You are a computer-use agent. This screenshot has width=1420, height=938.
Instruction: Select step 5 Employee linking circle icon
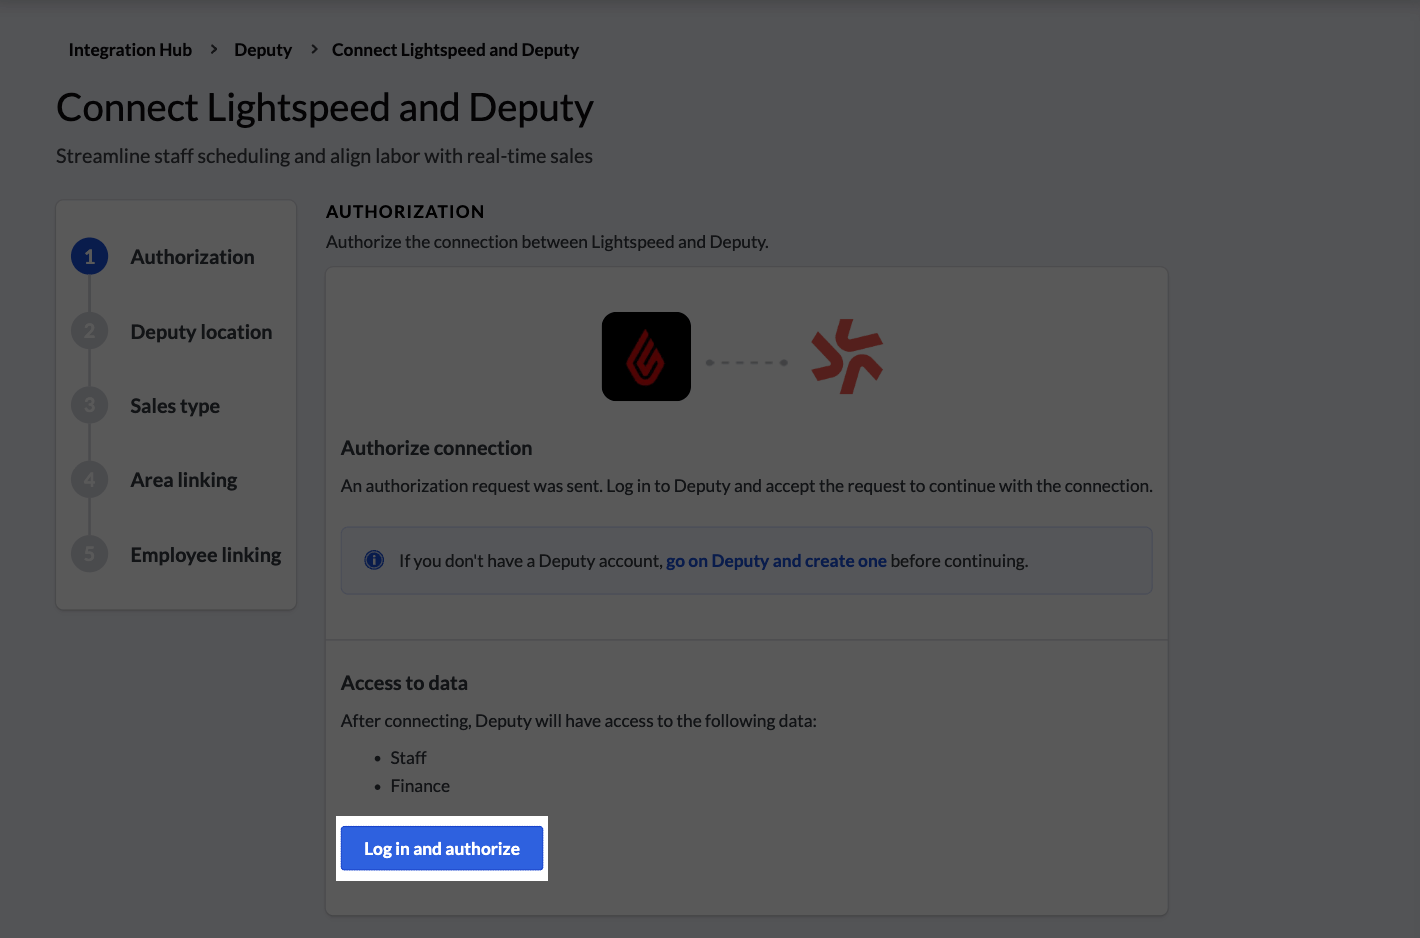(89, 553)
